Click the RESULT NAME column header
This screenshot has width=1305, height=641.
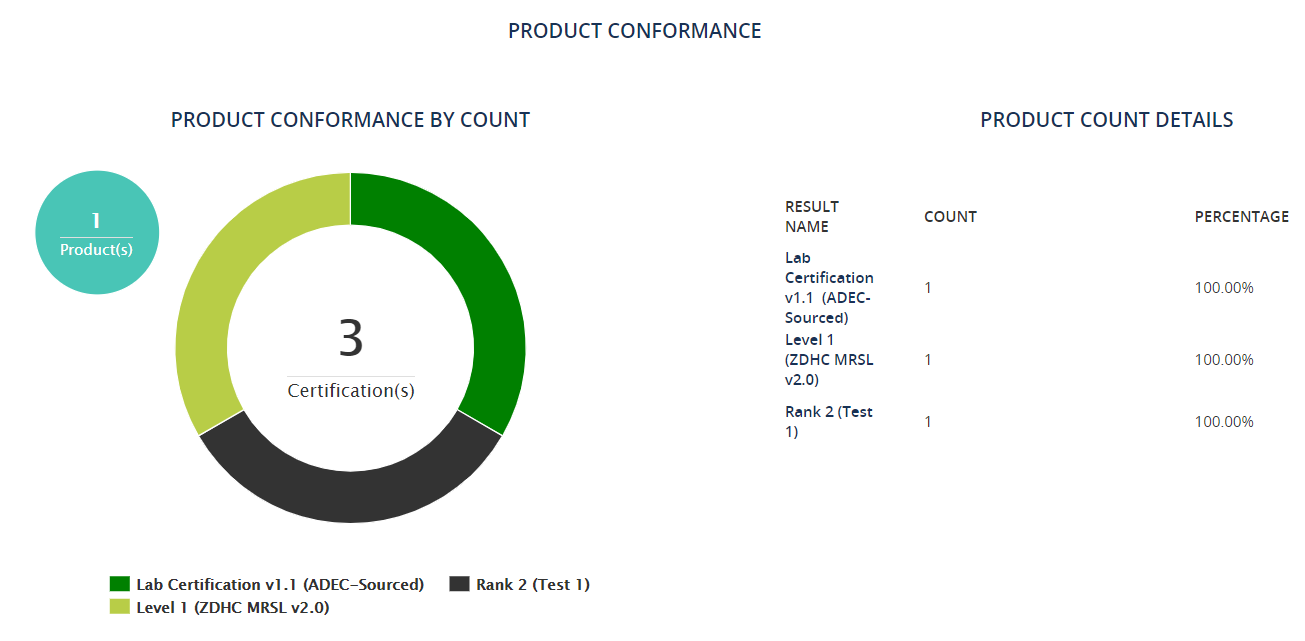(x=812, y=216)
